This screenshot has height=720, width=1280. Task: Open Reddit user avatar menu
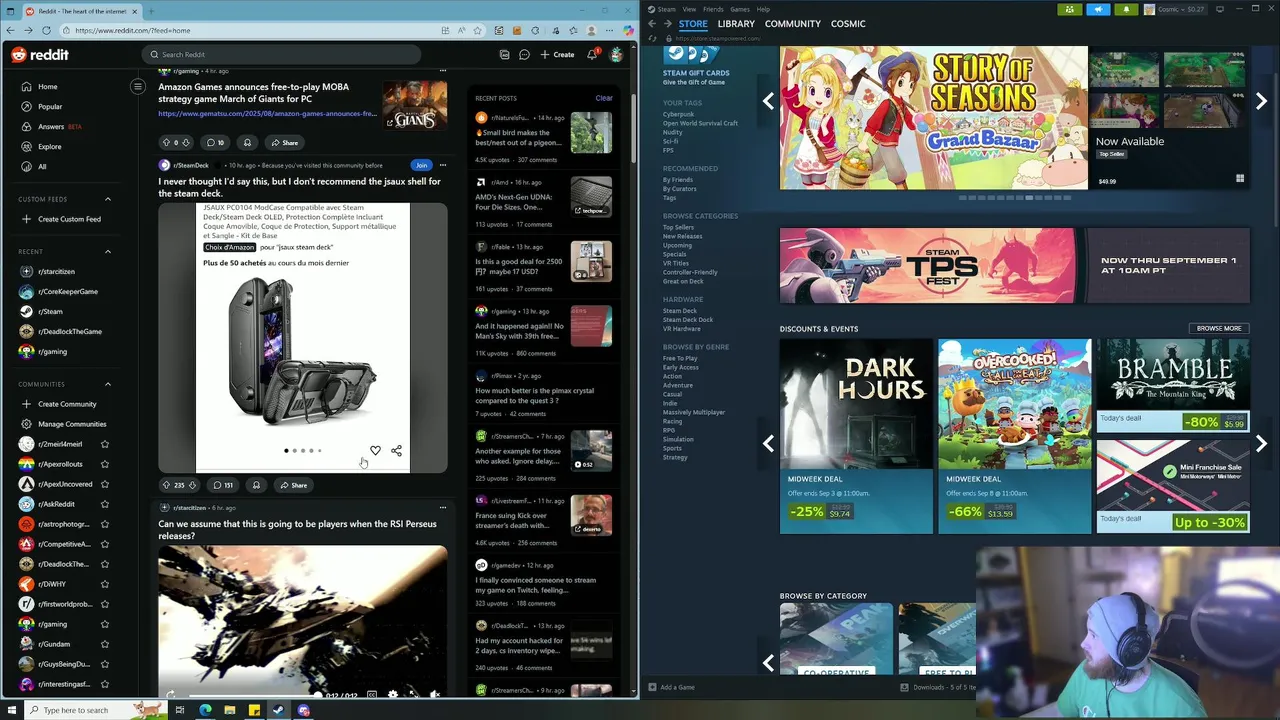pyautogui.click(x=616, y=55)
